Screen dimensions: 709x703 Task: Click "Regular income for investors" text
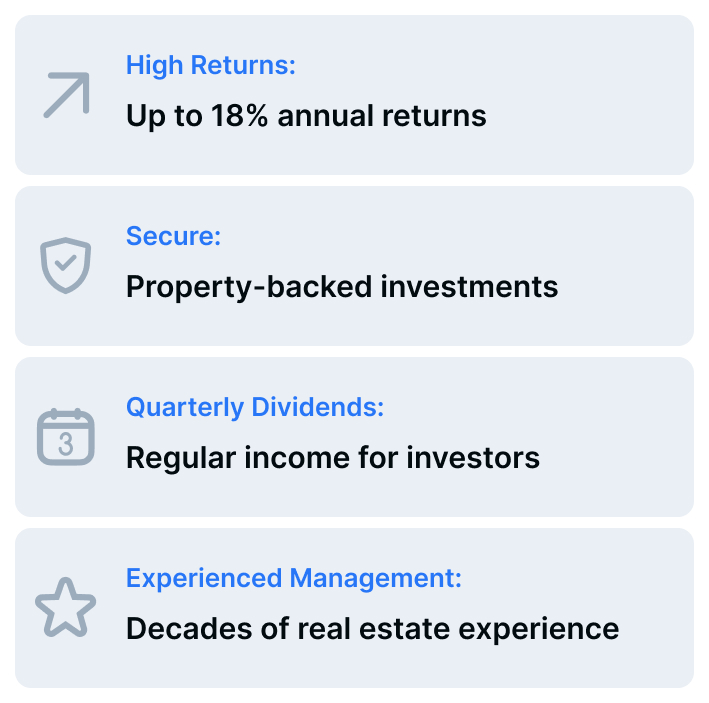pyautogui.click(x=333, y=458)
